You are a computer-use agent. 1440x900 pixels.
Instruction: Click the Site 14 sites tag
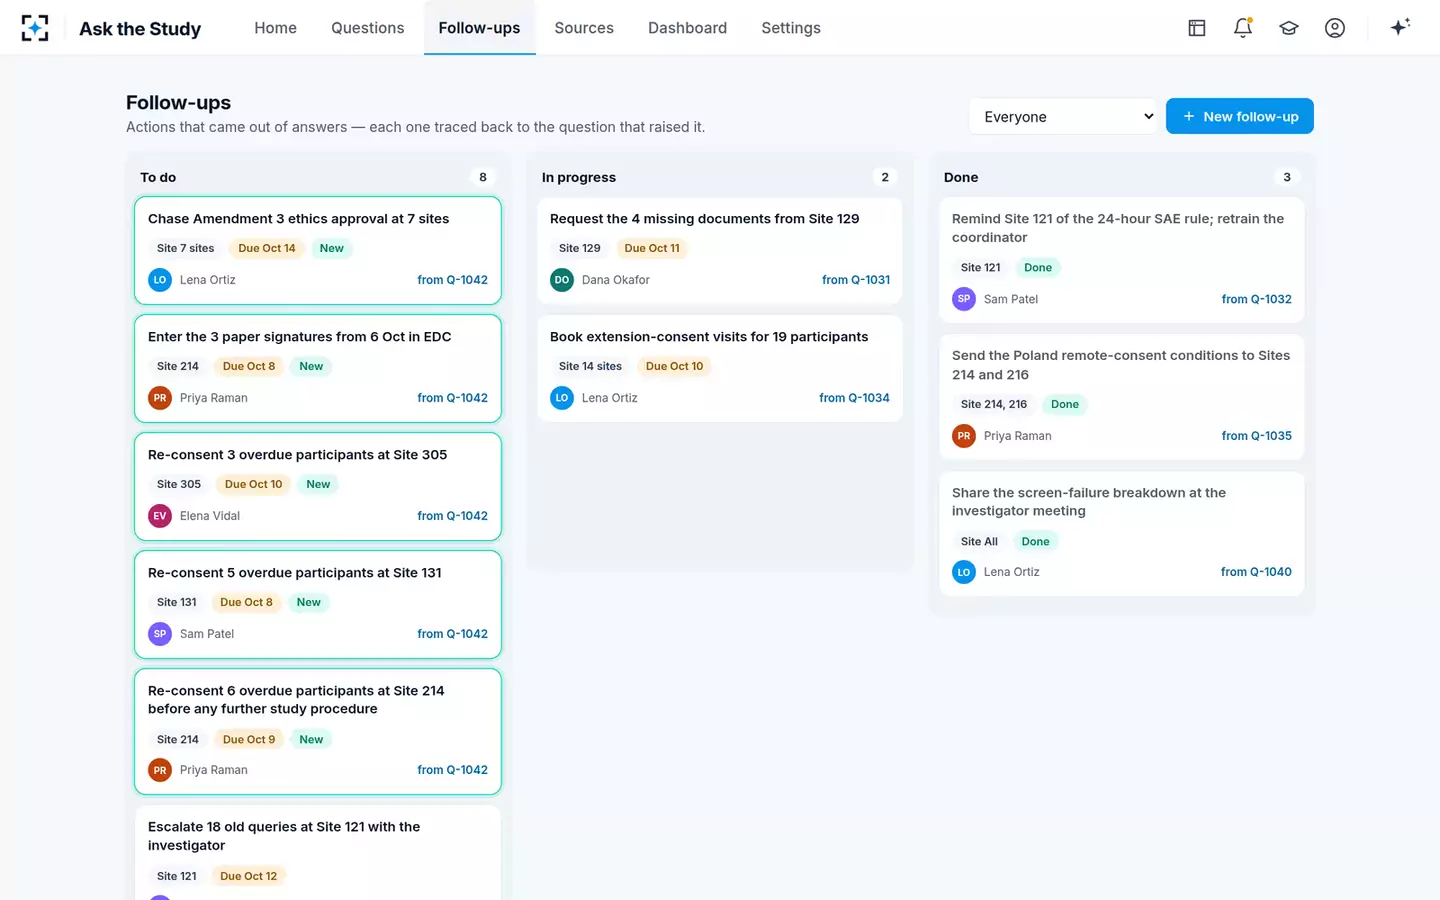click(590, 366)
